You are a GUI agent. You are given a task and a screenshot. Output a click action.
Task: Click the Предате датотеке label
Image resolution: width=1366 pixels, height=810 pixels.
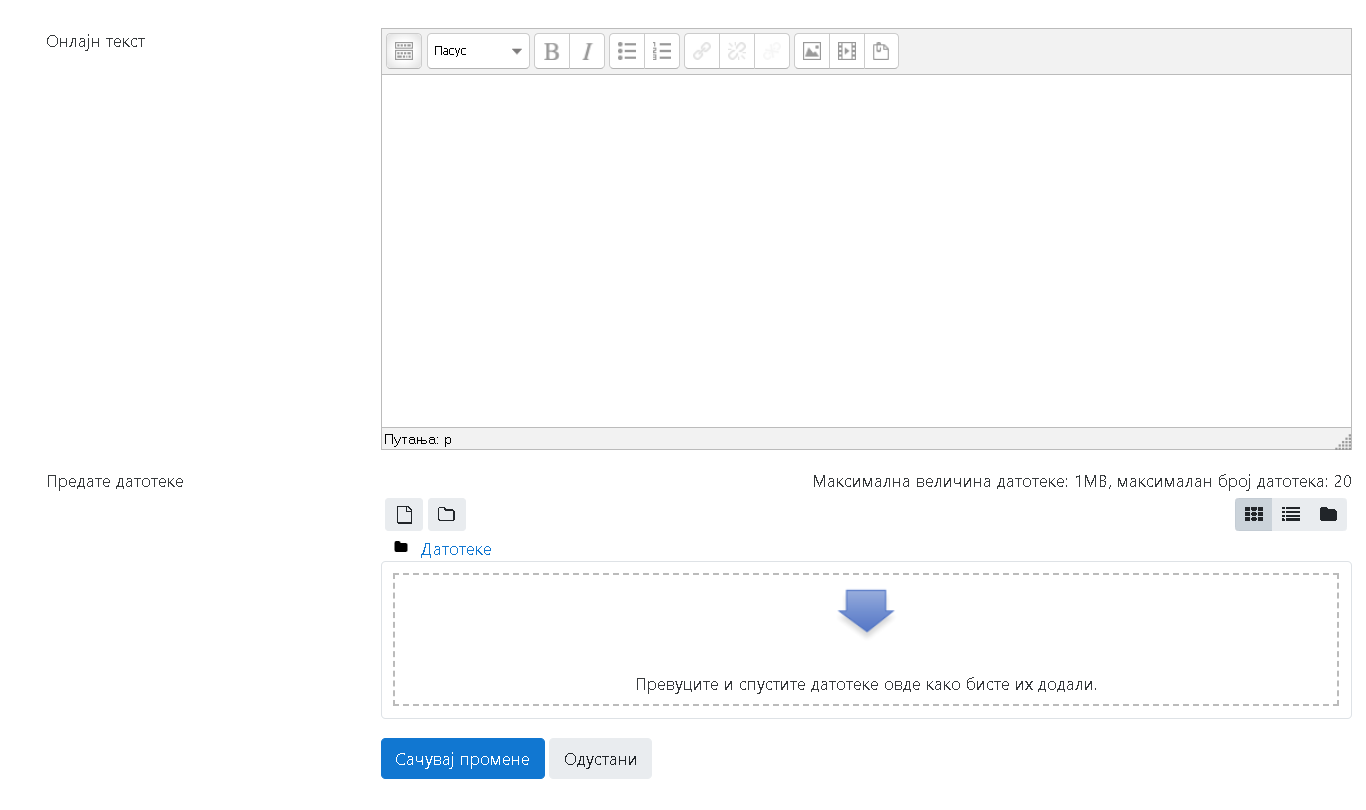115,481
